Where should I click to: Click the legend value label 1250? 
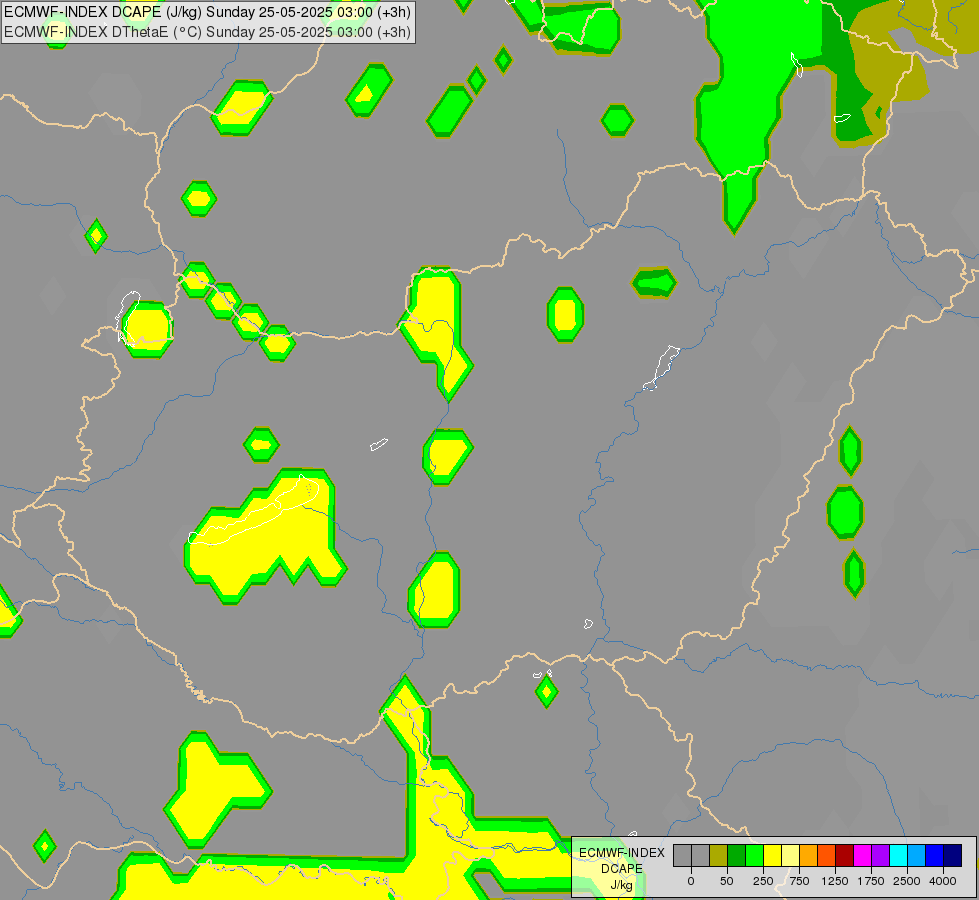pyautogui.click(x=835, y=881)
